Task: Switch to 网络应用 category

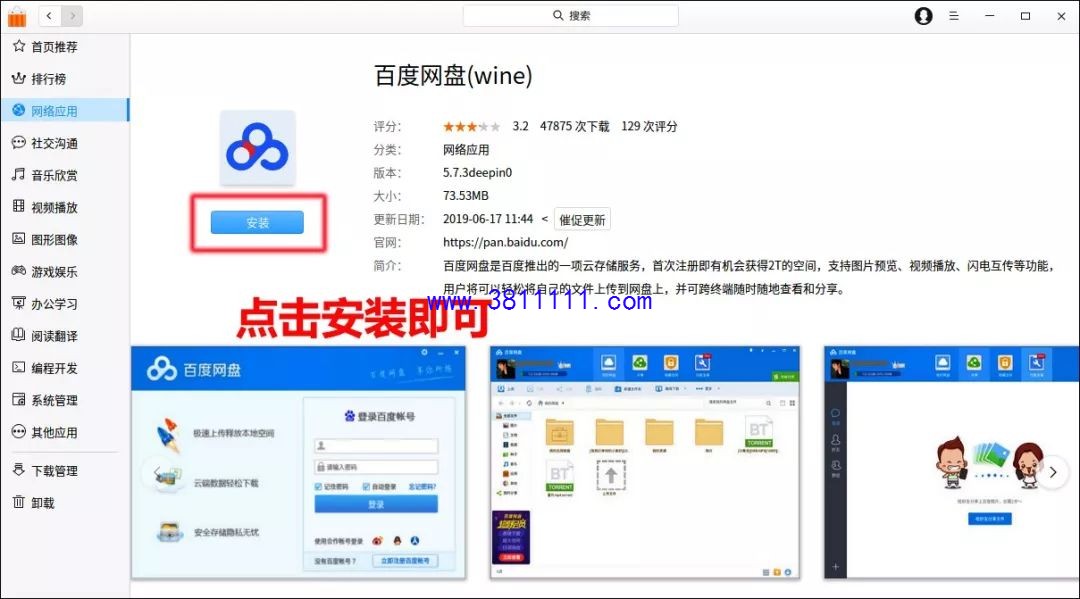Action: pyautogui.click(x=65, y=110)
